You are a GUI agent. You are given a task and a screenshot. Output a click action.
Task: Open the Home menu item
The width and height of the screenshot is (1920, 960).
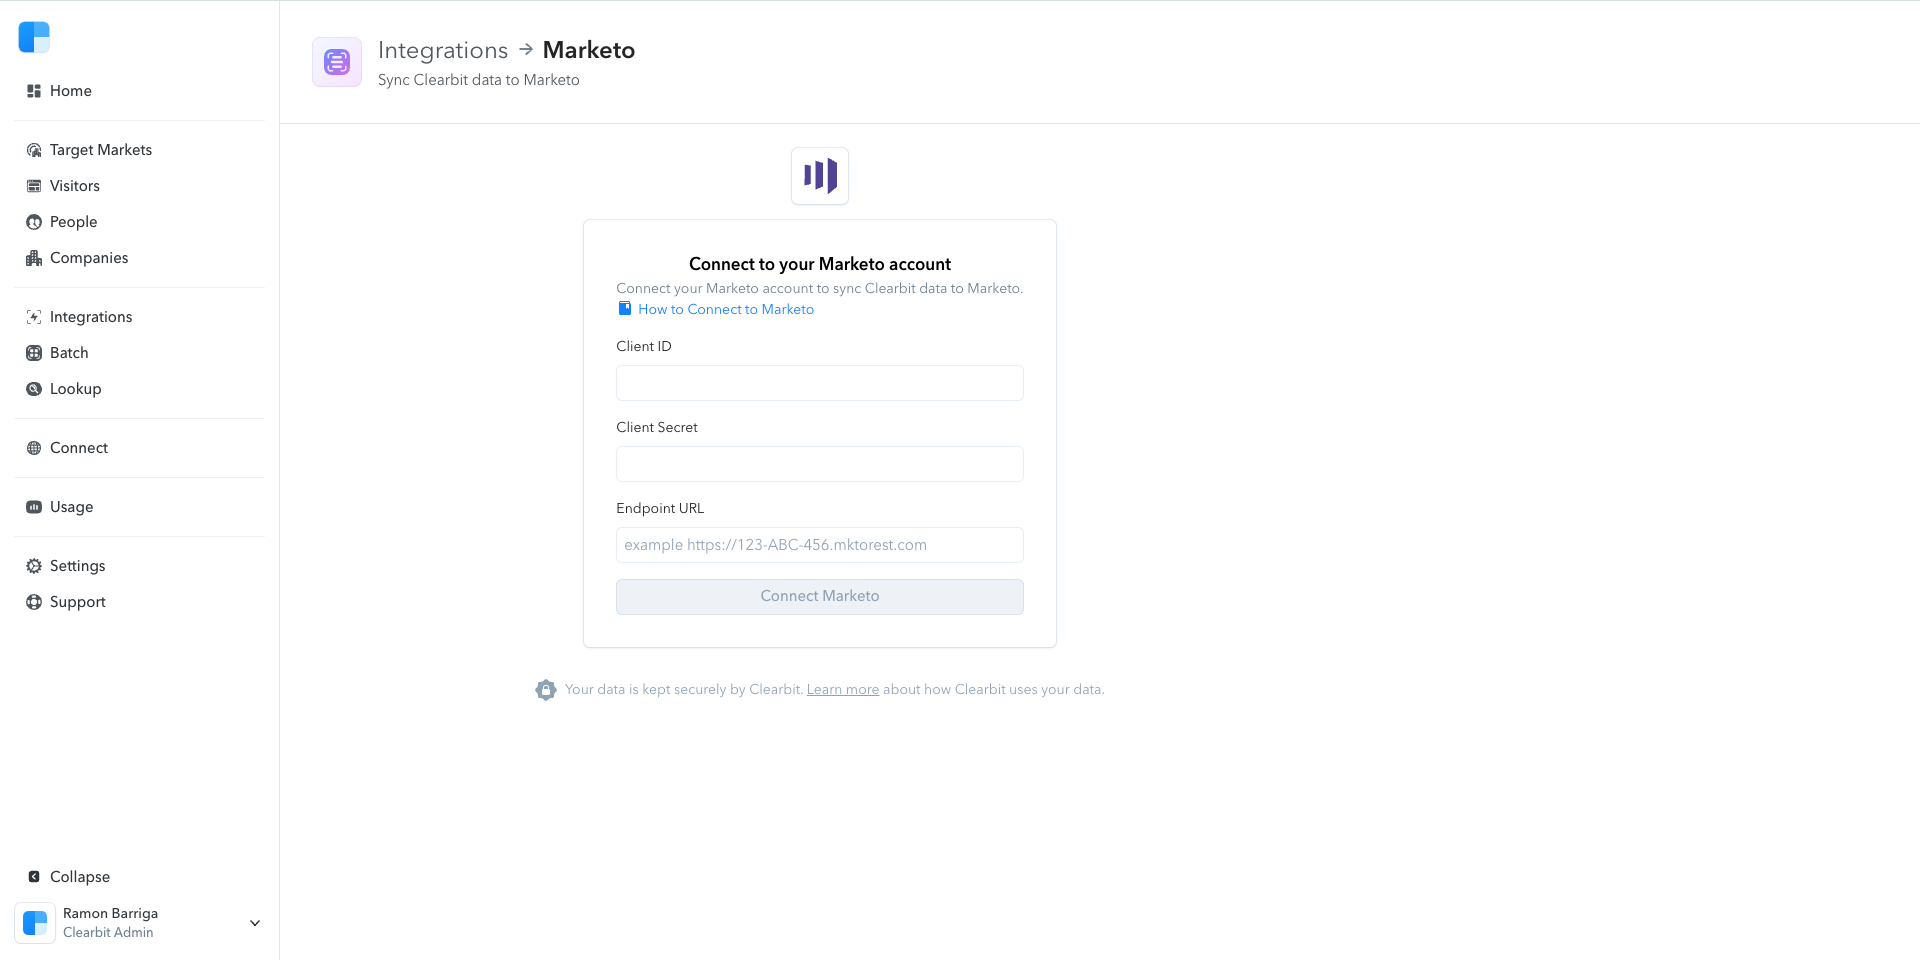[71, 91]
